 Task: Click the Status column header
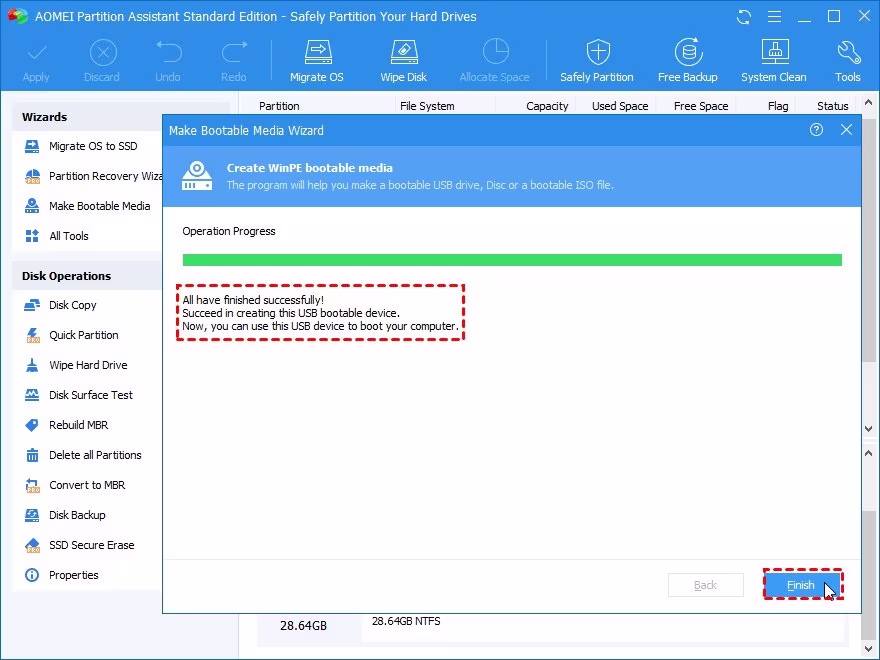click(833, 106)
